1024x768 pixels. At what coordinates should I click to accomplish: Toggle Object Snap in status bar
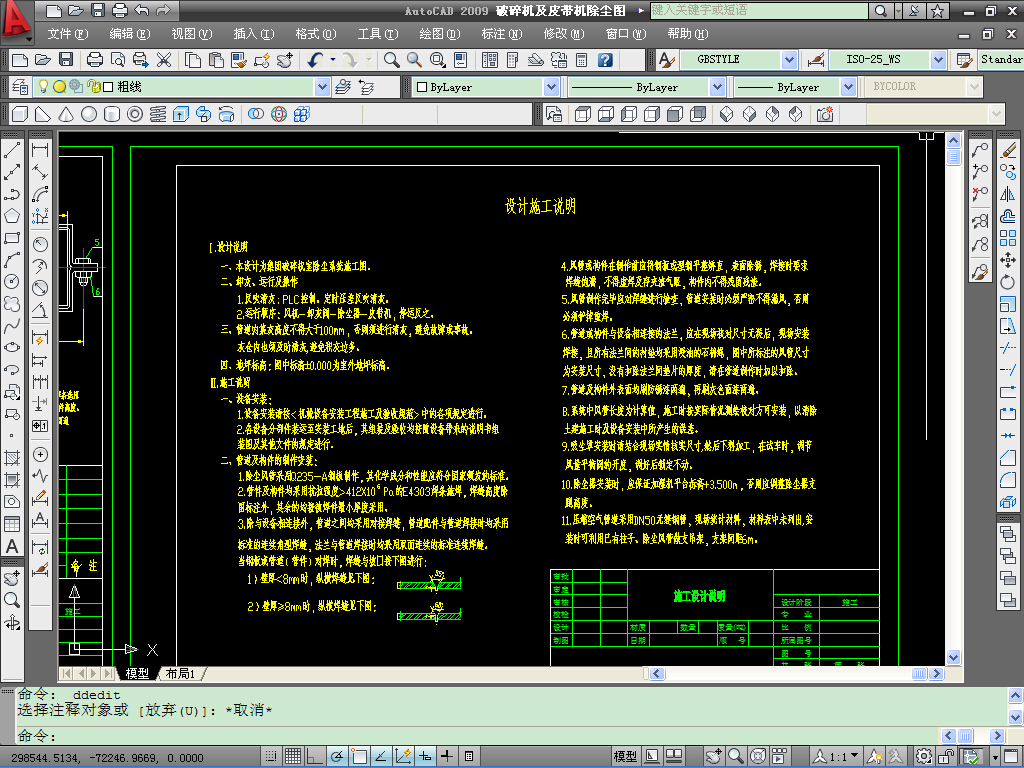coord(359,756)
